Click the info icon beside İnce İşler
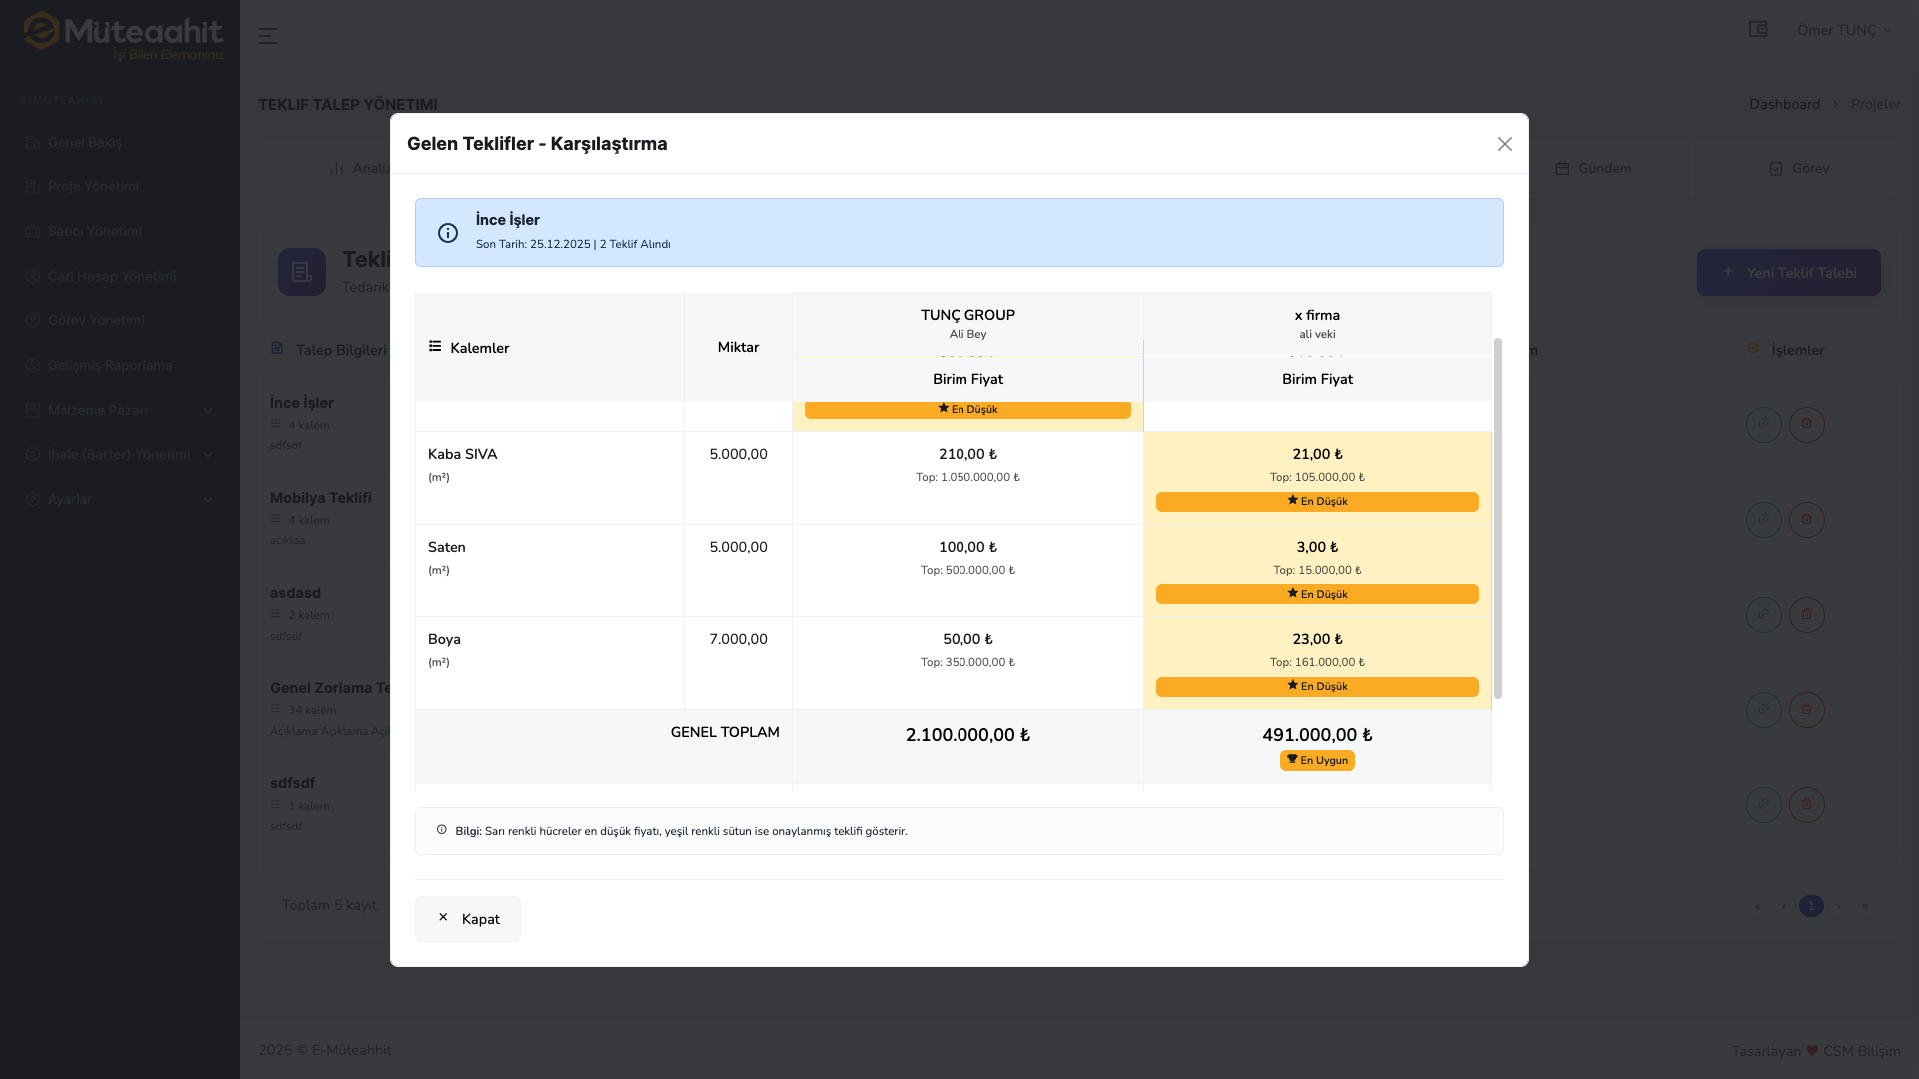 pos(448,233)
